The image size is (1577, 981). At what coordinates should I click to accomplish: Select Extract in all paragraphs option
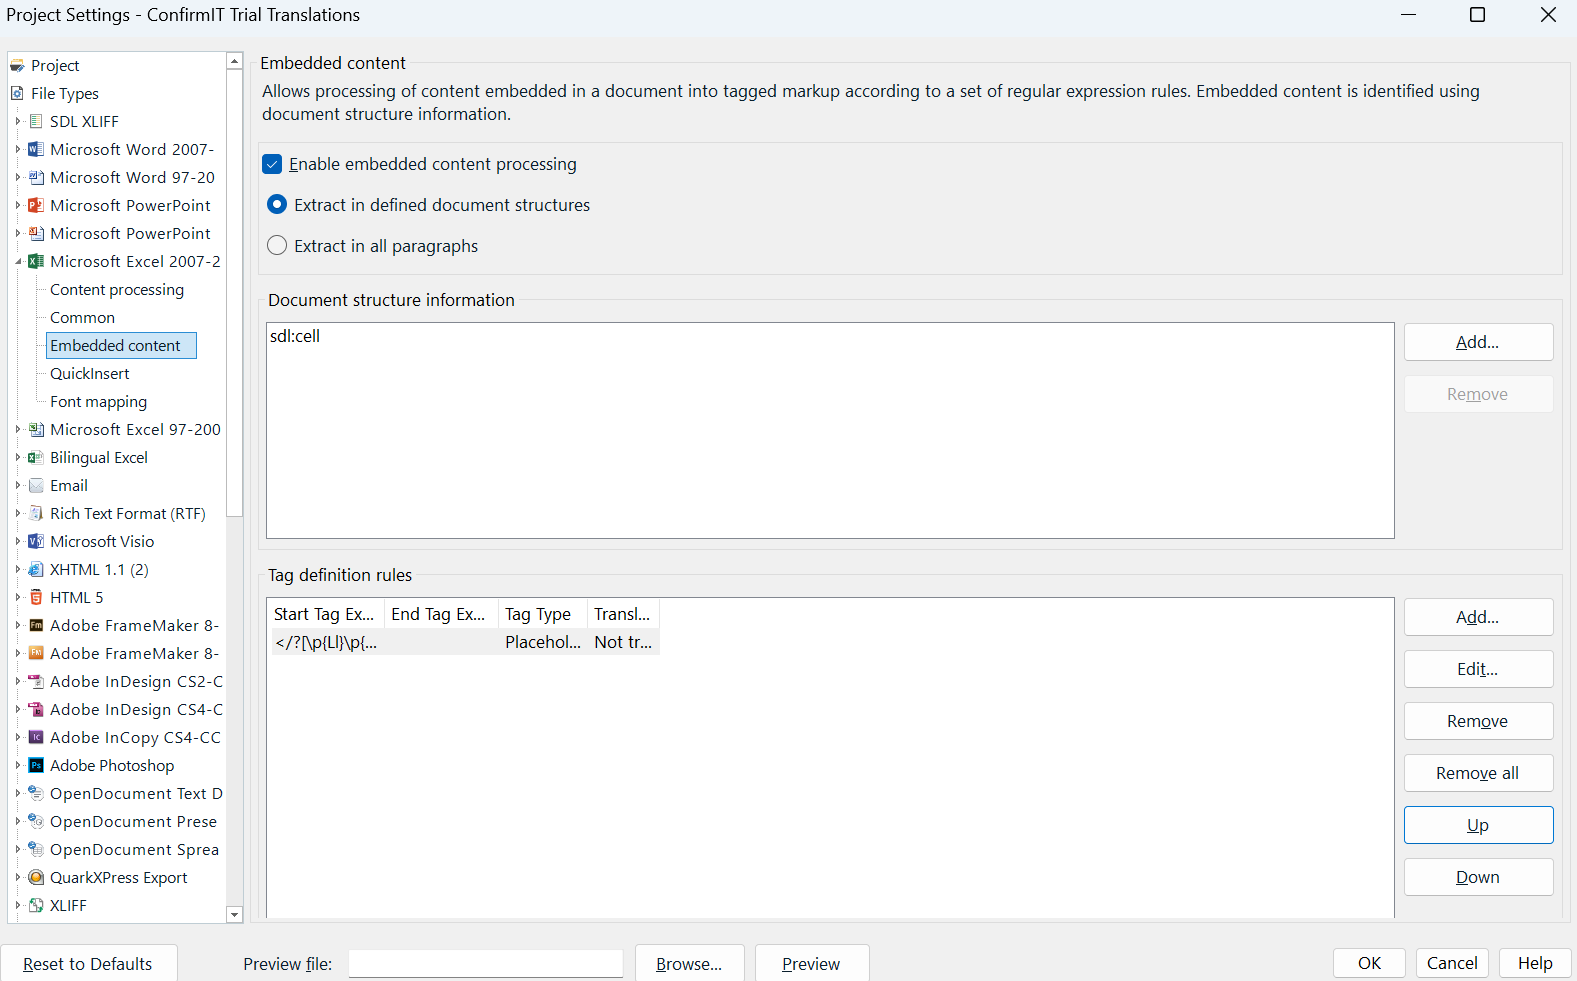(277, 246)
